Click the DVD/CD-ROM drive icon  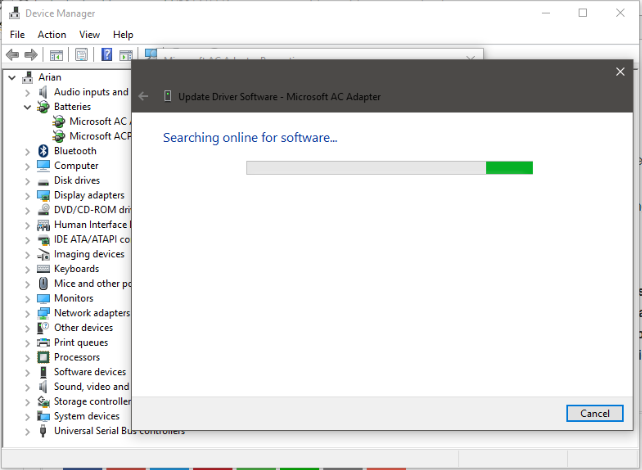(43, 210)
